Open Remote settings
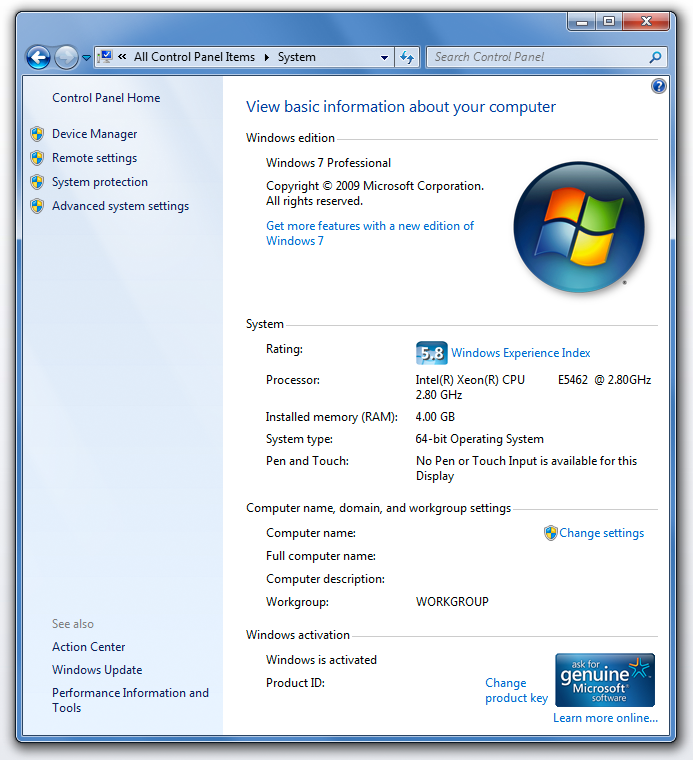Screen dimensions: 693x760 (94, 158)
